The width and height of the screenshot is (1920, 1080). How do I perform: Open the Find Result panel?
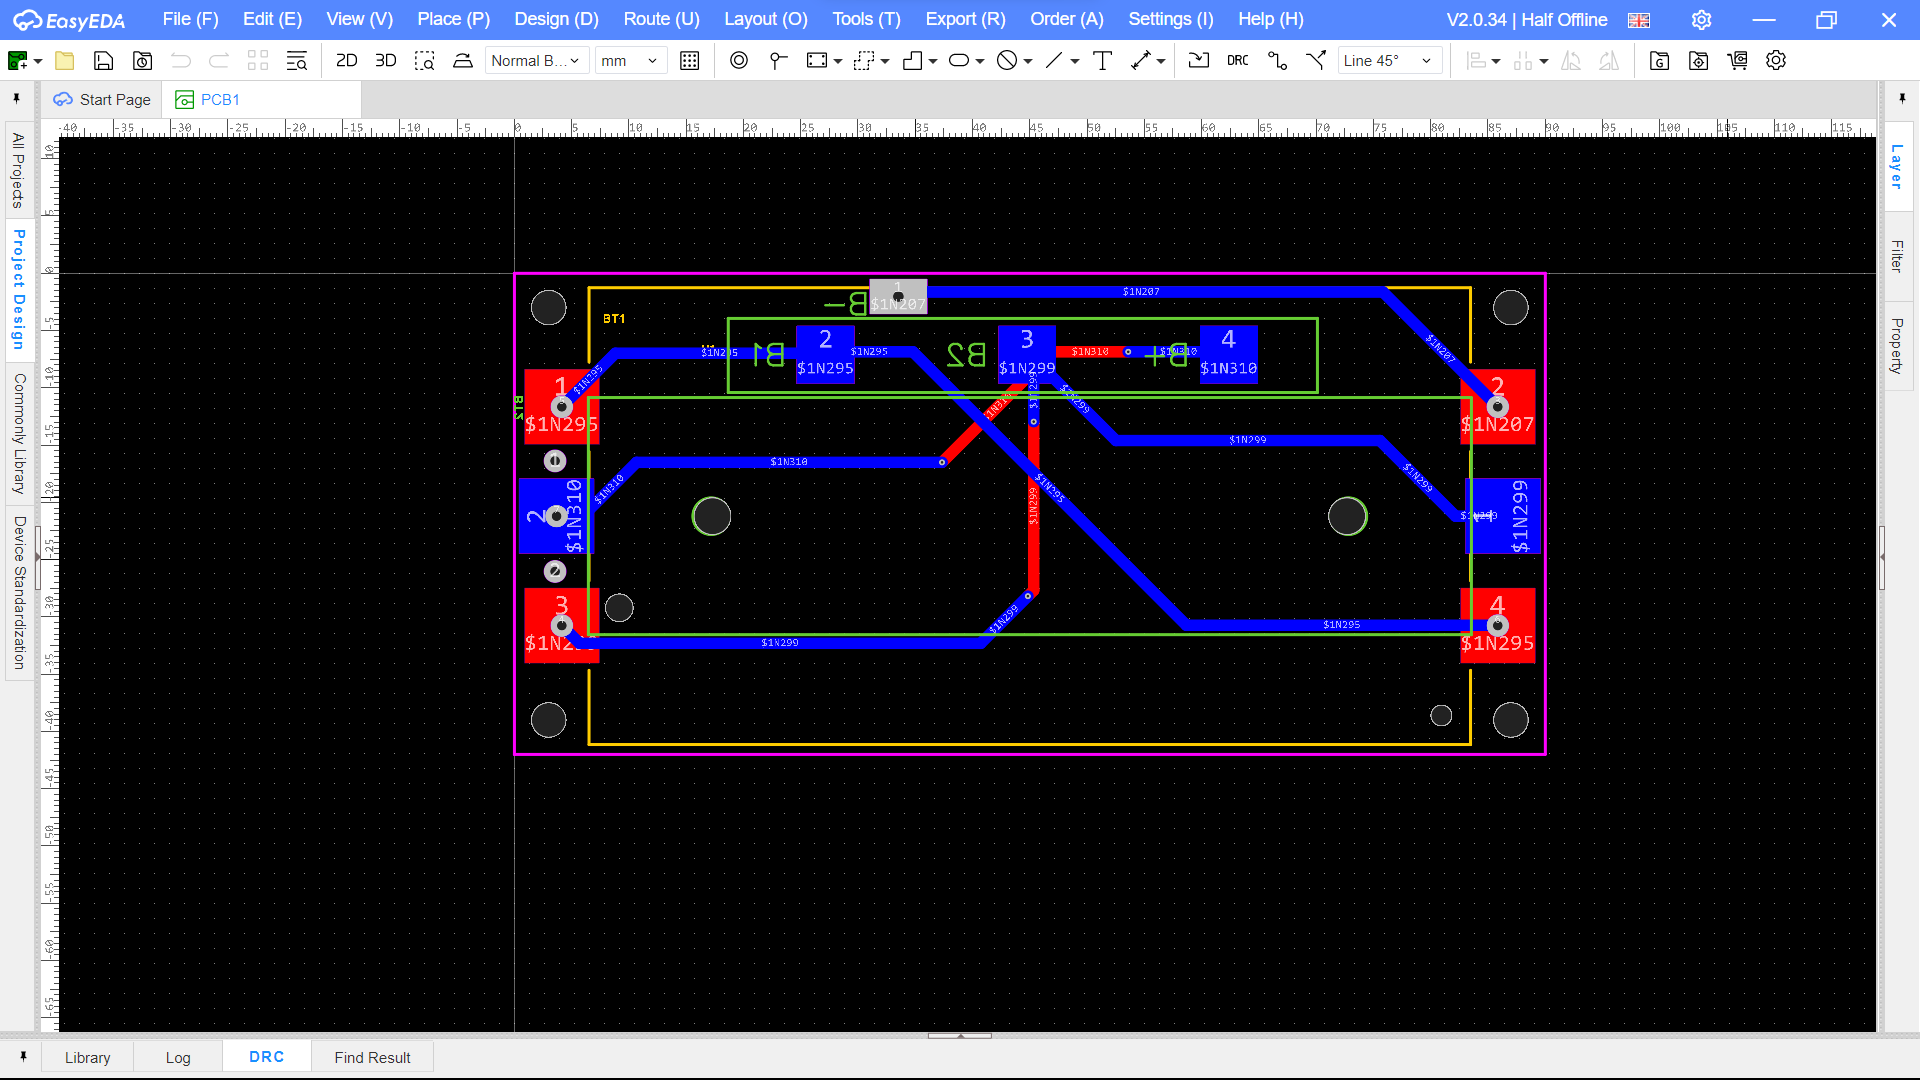point(372,1057)
